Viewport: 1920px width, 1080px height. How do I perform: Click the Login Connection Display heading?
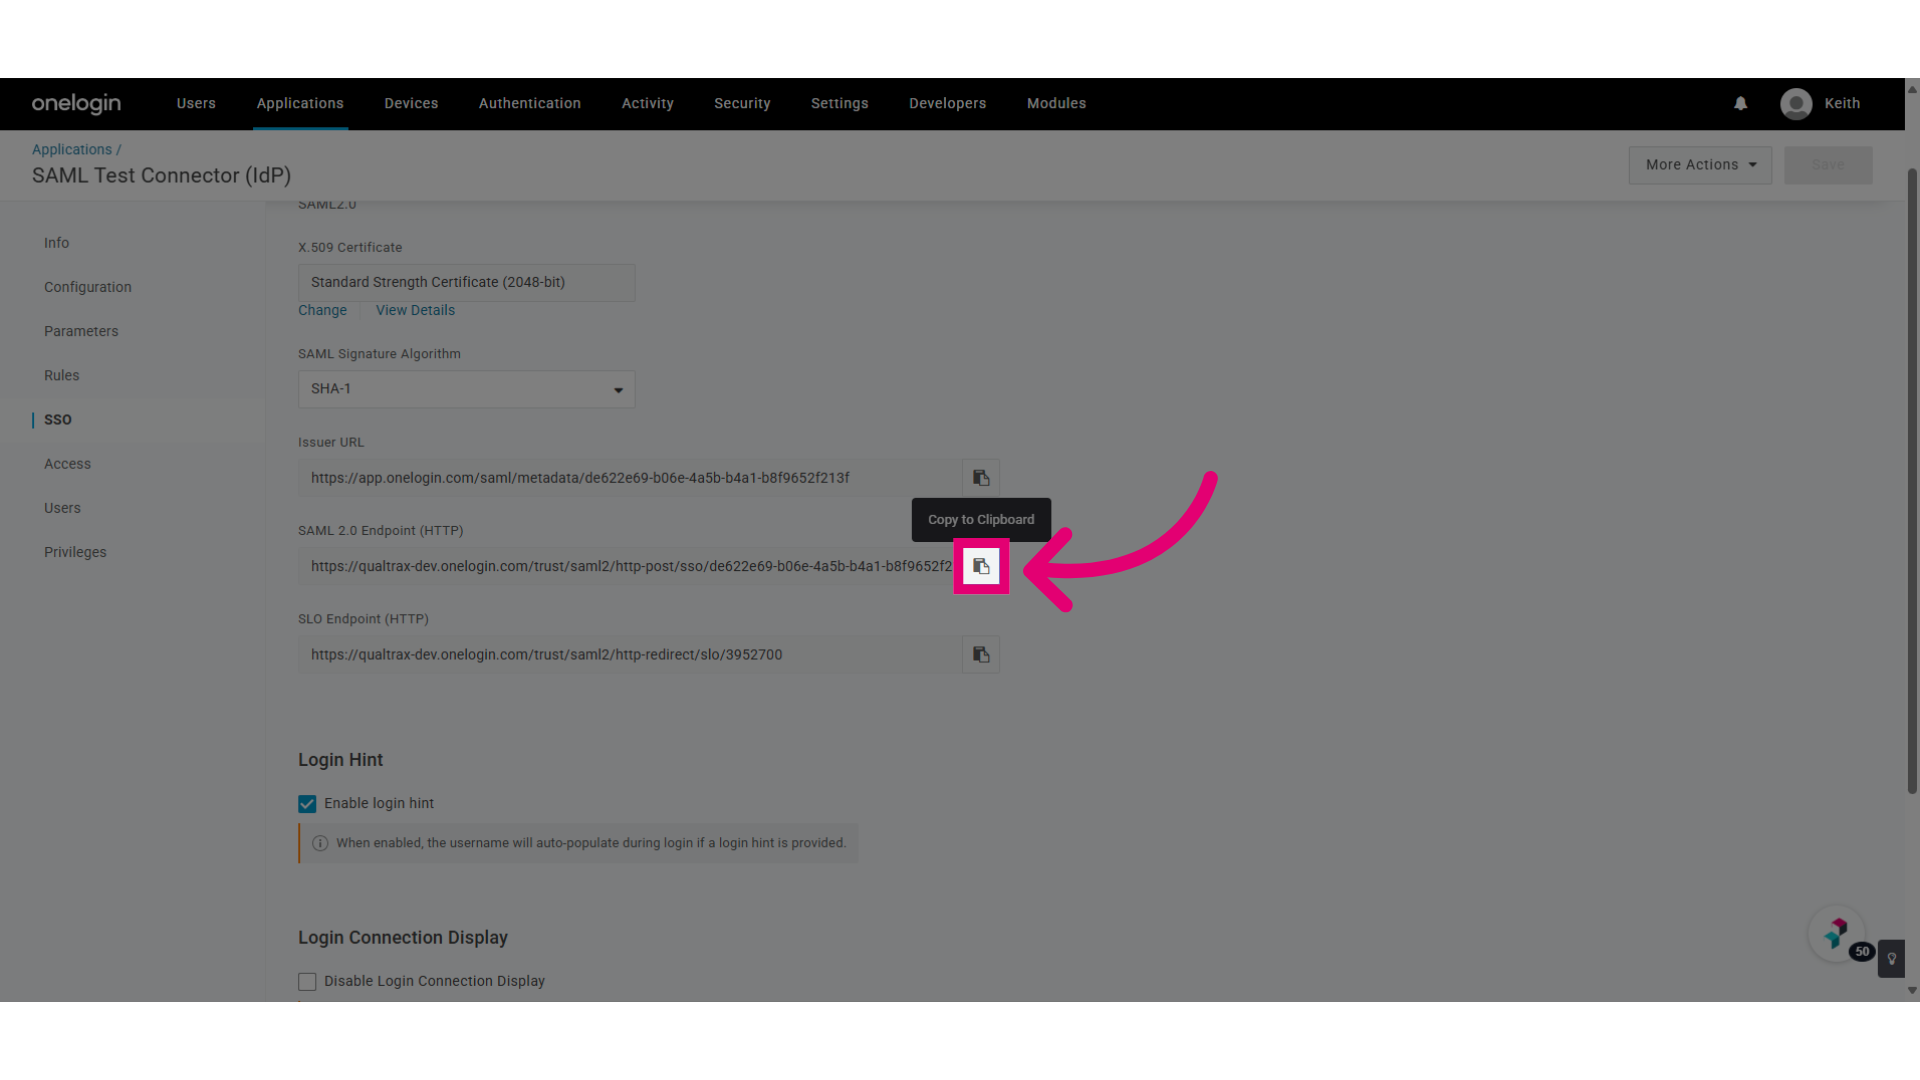(x=403, y=938)
